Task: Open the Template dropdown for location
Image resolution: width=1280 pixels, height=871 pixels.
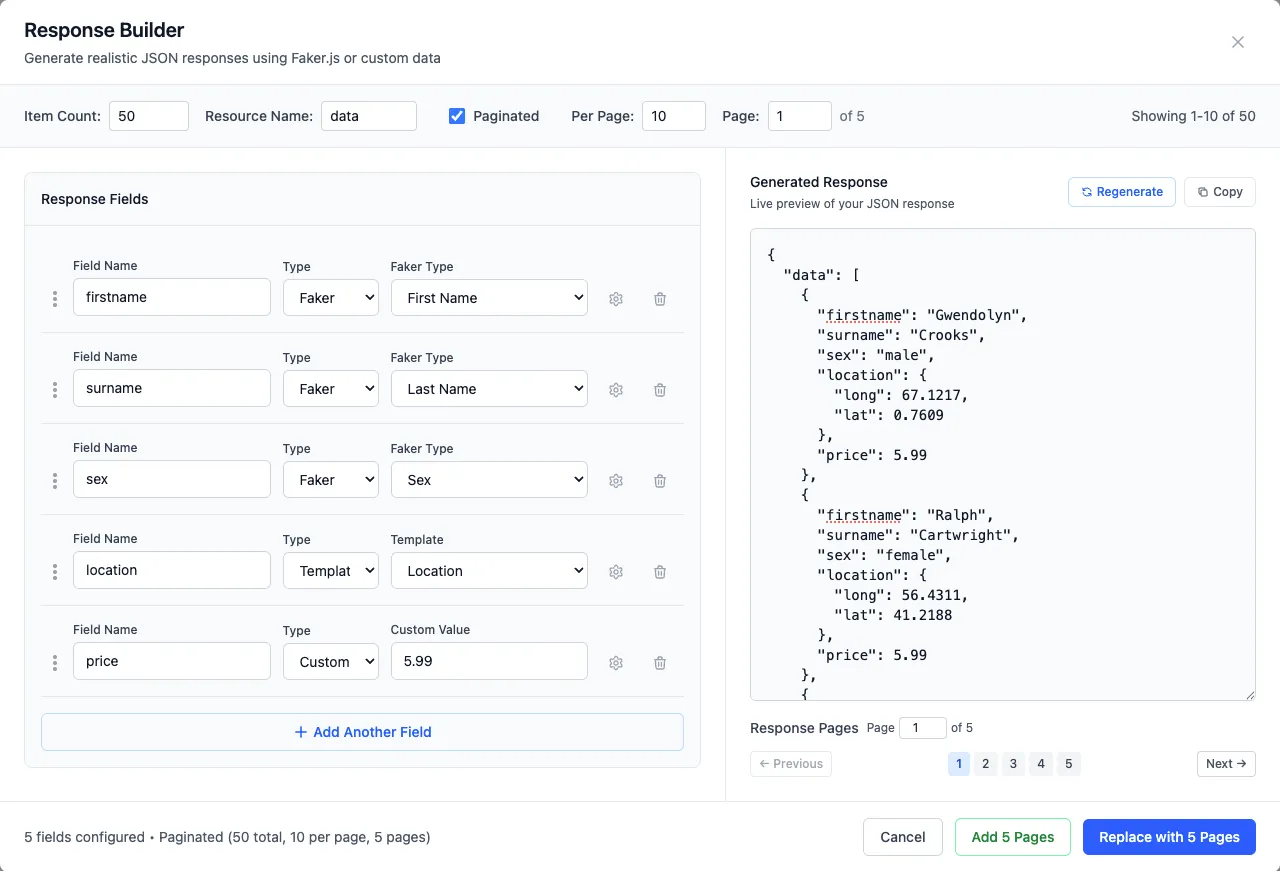Action: click(489, 570)
